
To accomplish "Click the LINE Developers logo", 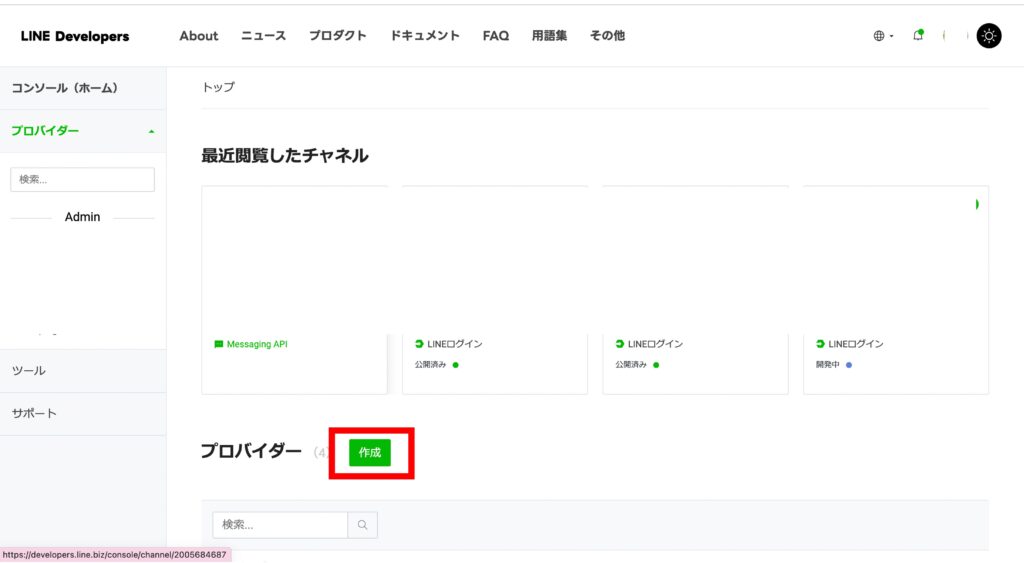I will [74, 36].
